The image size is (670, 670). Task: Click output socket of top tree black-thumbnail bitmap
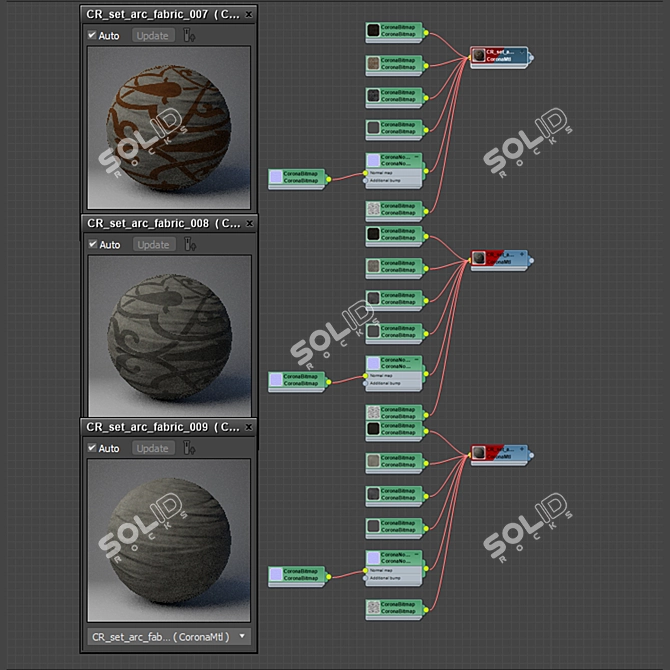pyautogui.click(x=426, y=33)
